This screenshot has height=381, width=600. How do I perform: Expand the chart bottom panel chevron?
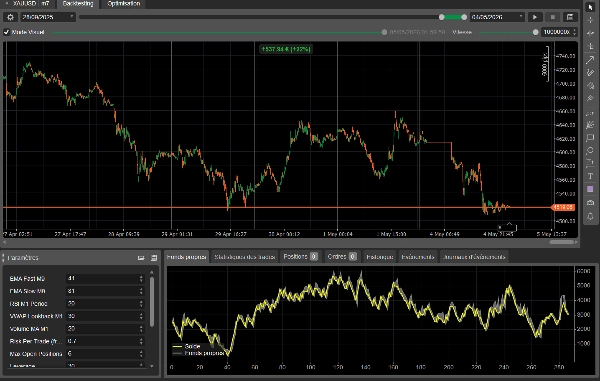click(509, 224)
